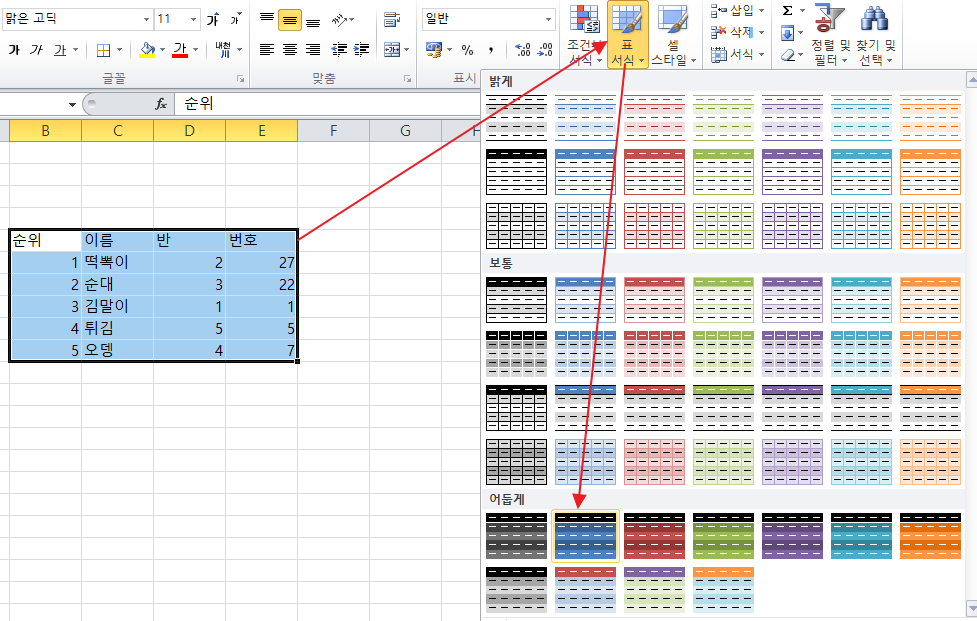977x621 pixels.
Task: Click the Clear eraser icon
Action: coord(788,55)
